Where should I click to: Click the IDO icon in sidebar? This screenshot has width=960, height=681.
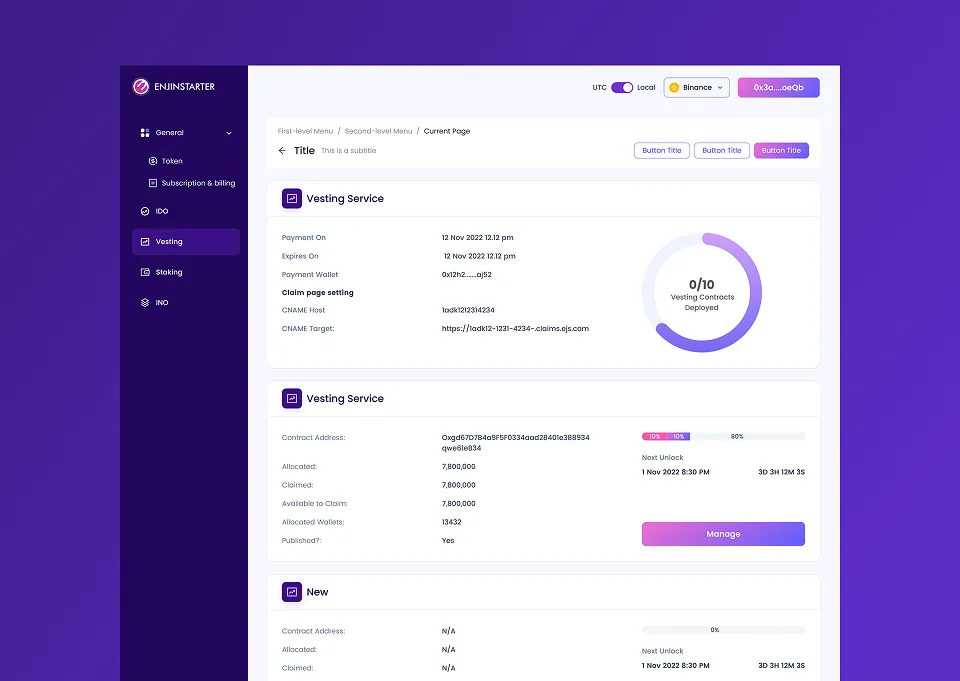point(145,211)
